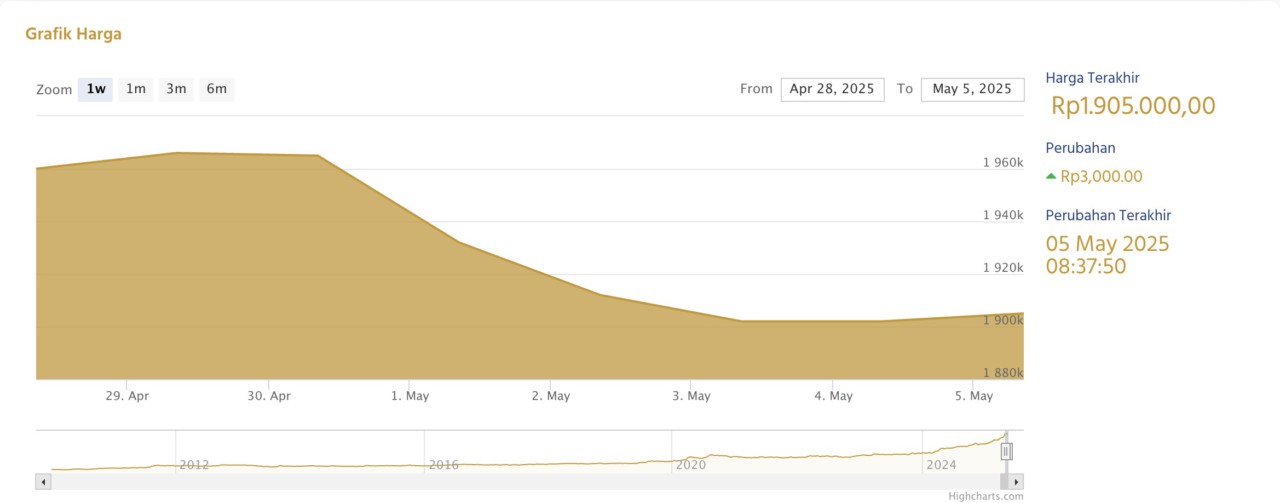1280x503 pixels.
Task: Click the 3. May axis label
Action: tap(692, 396)
